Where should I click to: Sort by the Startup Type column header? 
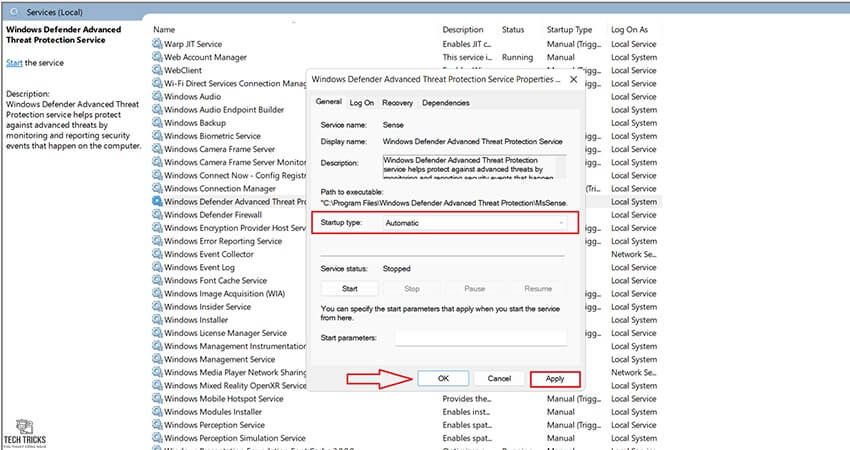click(x=569, y=30)
